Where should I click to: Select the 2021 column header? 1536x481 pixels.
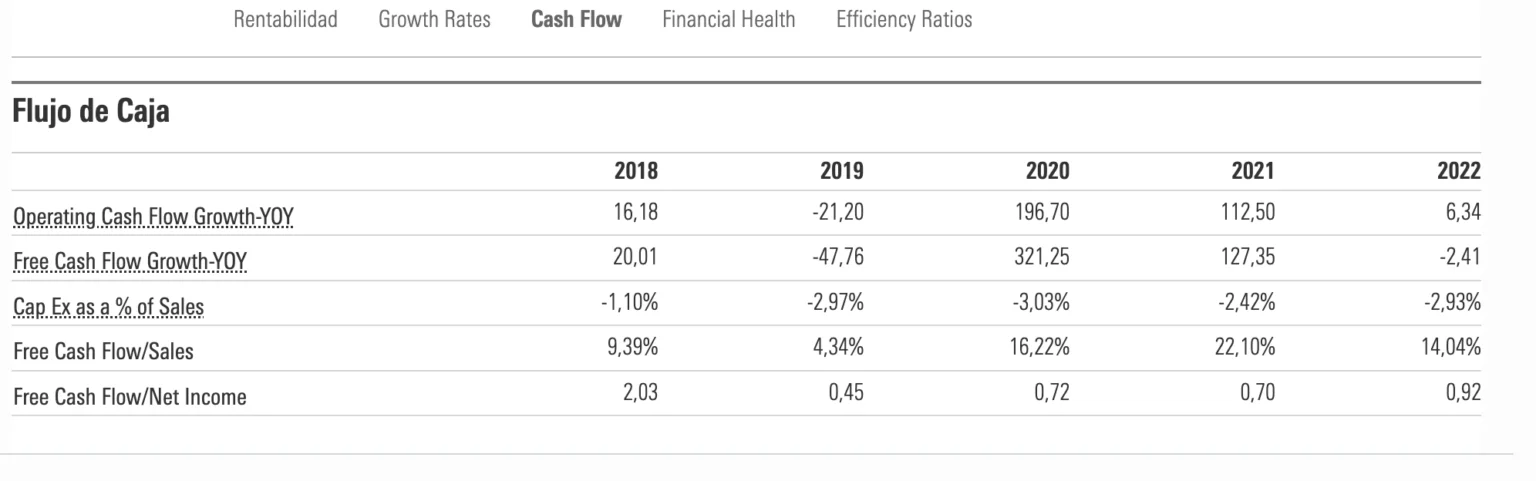[x=1253, y=171]
